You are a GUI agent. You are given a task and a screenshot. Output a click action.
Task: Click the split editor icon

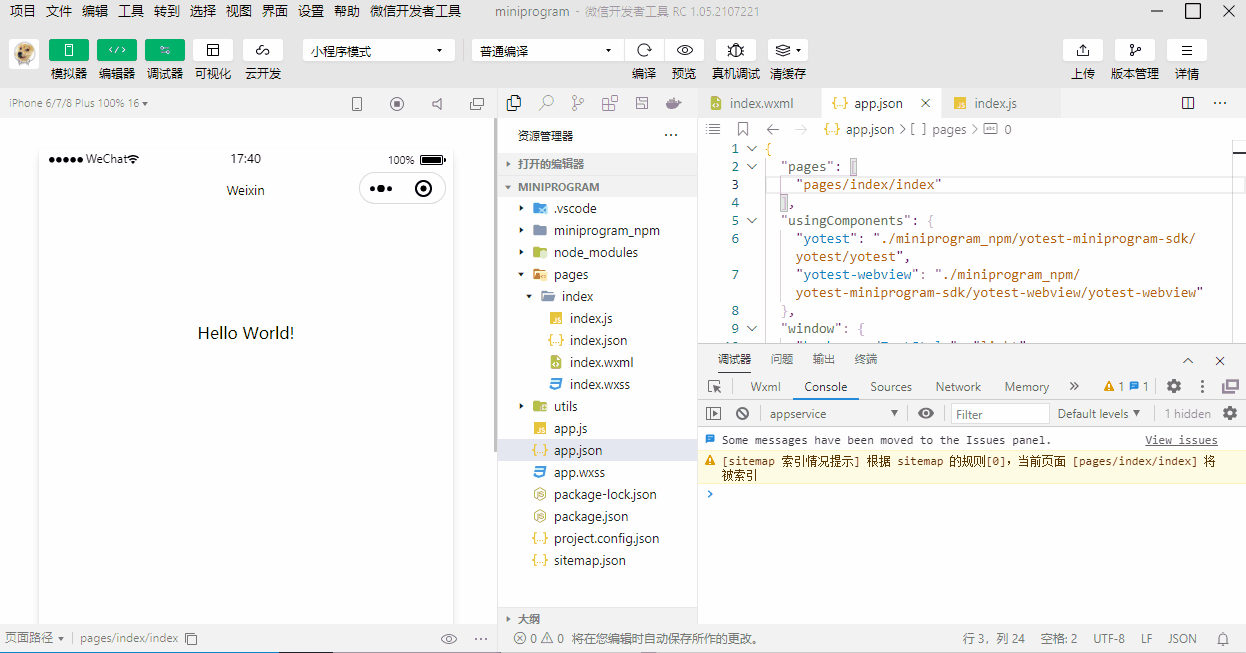pyautogui.click(x=1188, y=103)
